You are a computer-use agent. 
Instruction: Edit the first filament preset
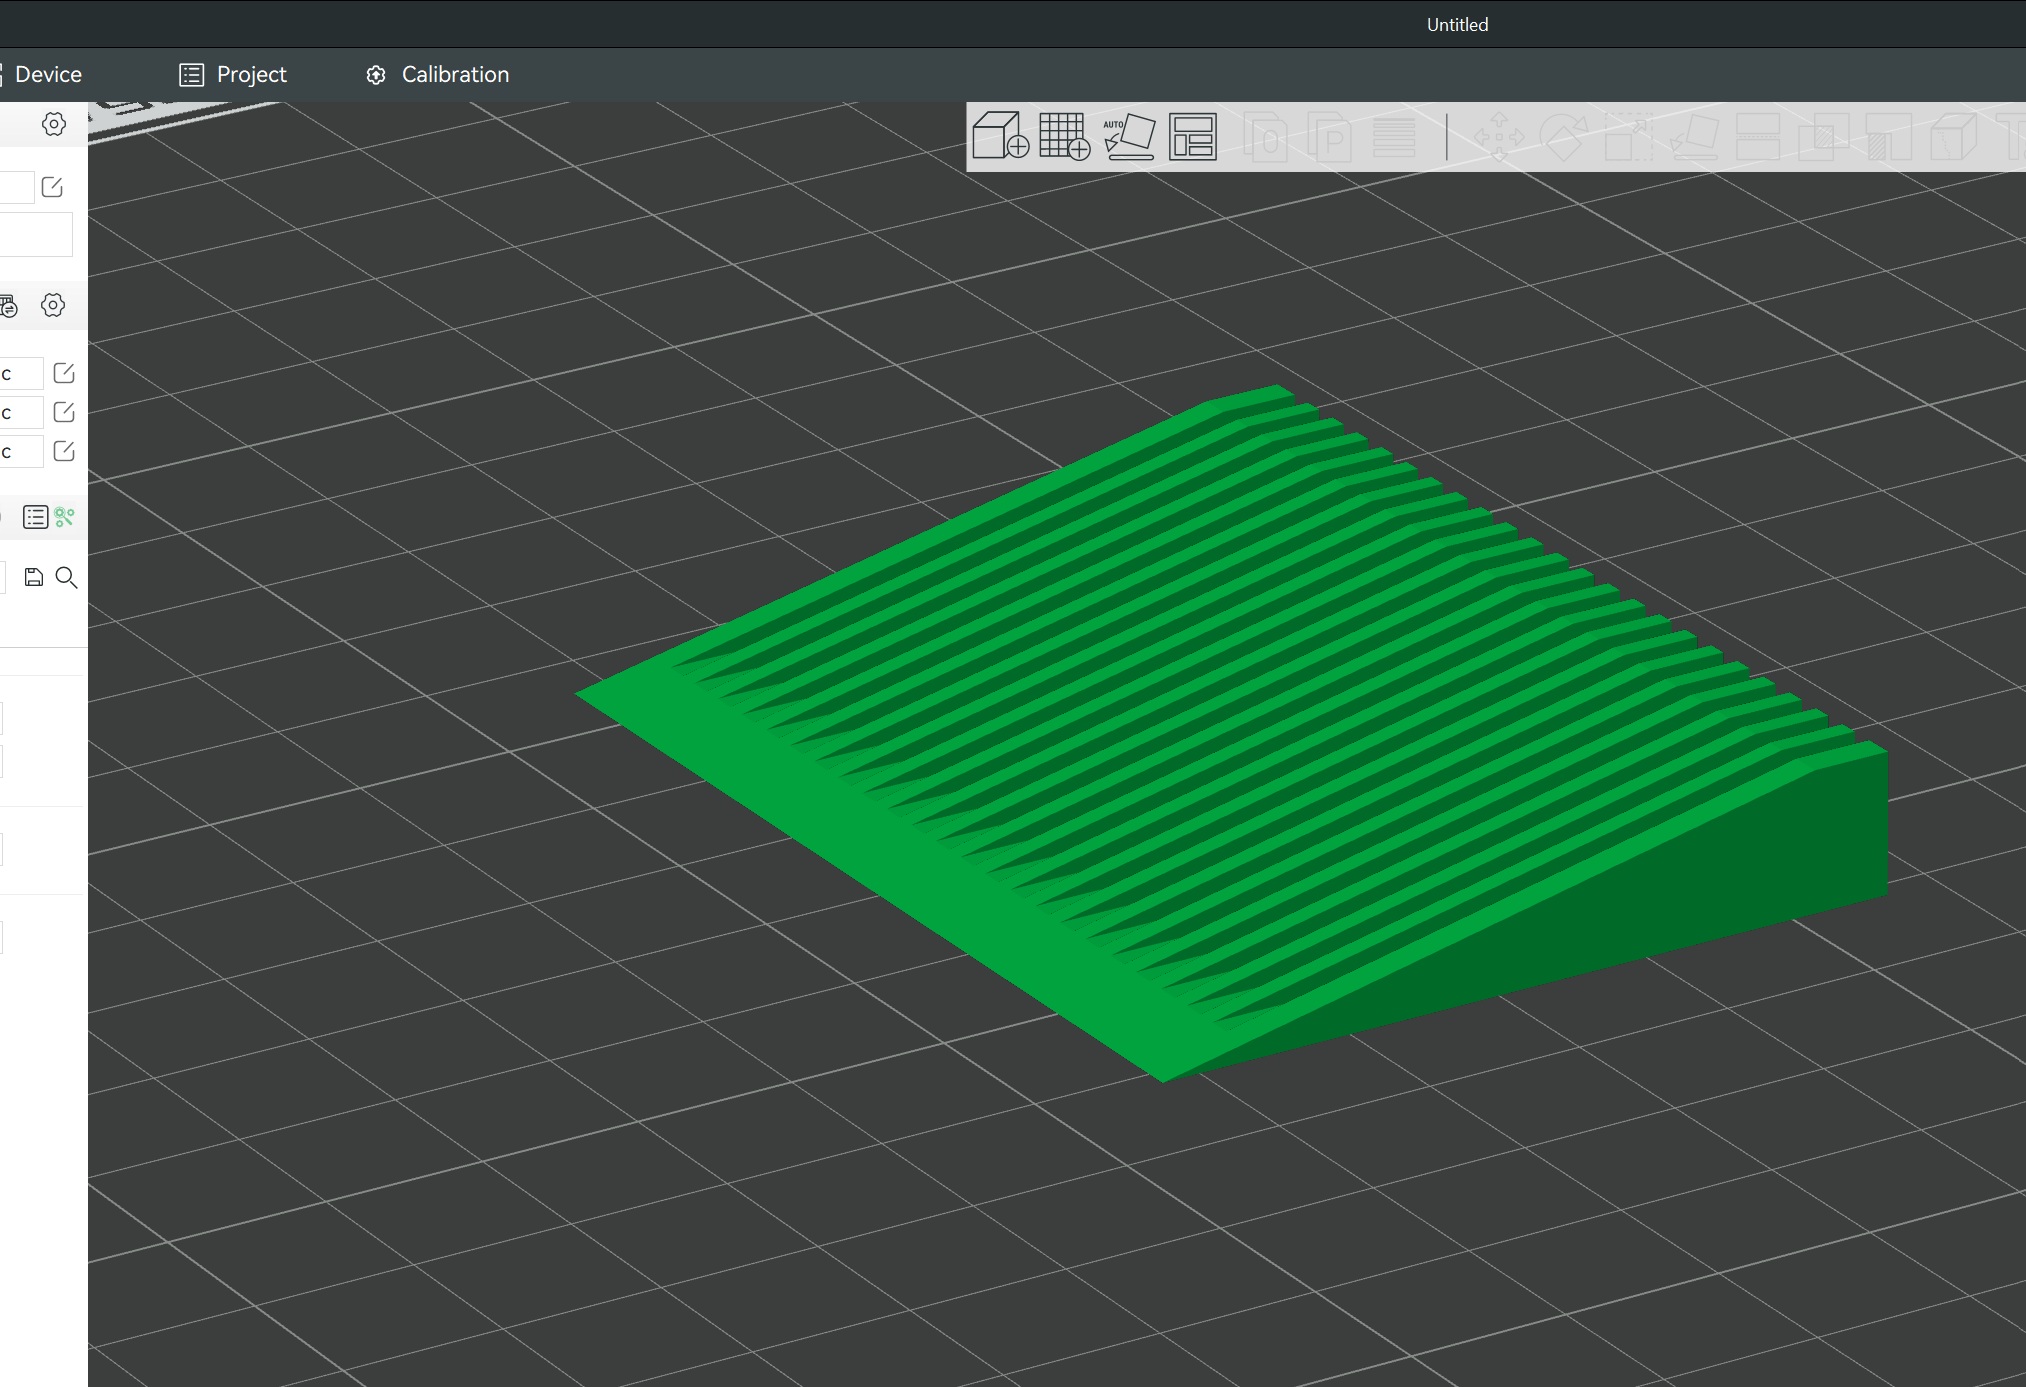(64, 373)
